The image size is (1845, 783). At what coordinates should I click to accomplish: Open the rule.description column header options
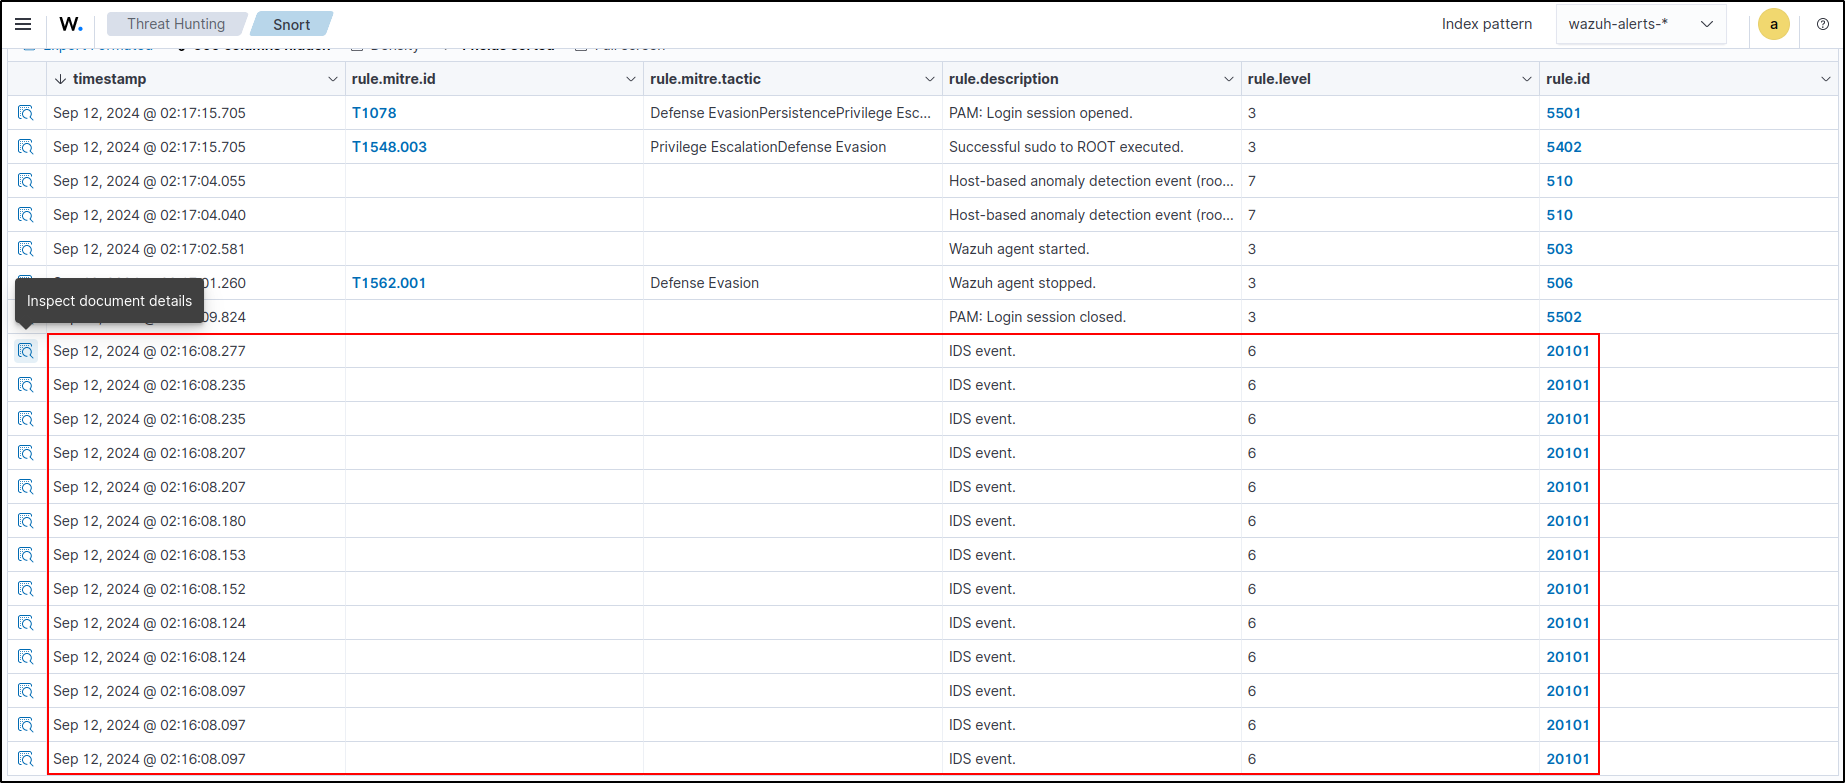[x=1229, y=79]
